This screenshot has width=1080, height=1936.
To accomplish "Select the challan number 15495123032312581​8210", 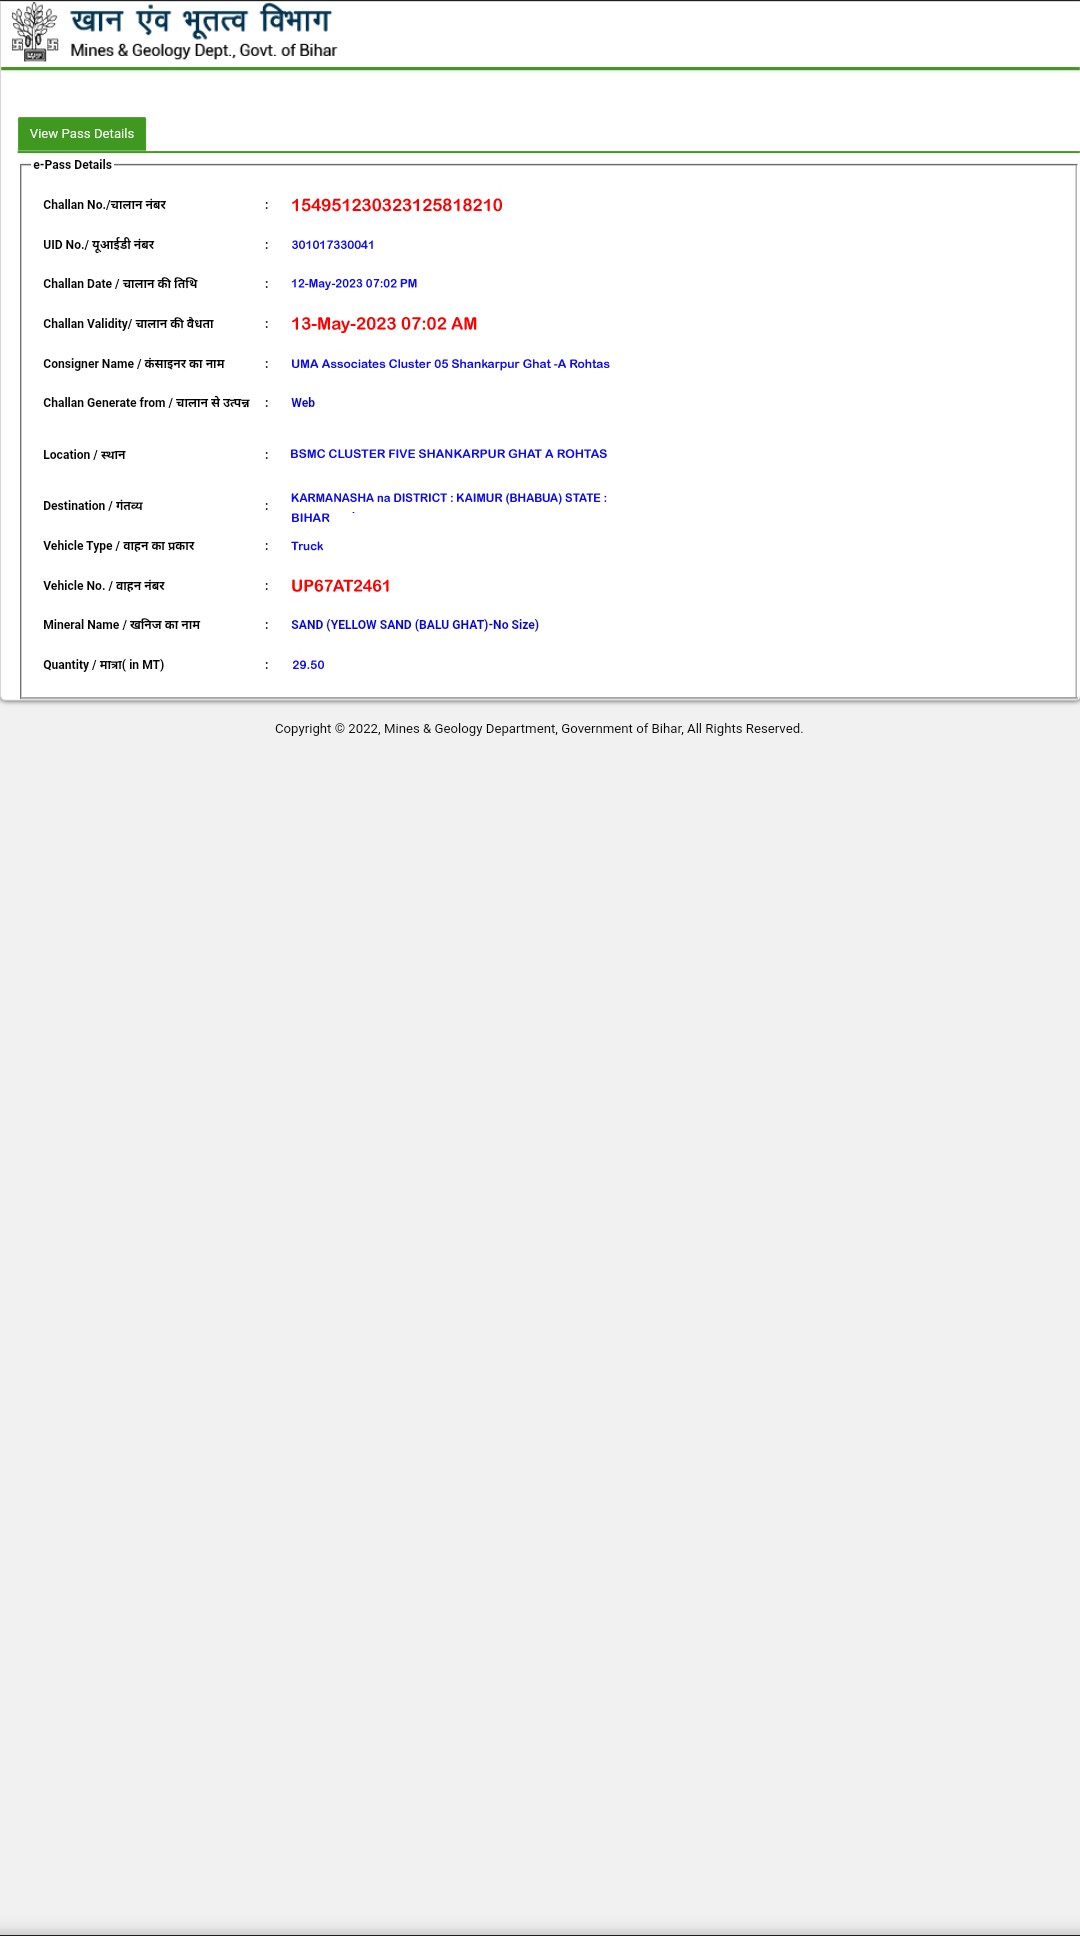I will point(397,205).
